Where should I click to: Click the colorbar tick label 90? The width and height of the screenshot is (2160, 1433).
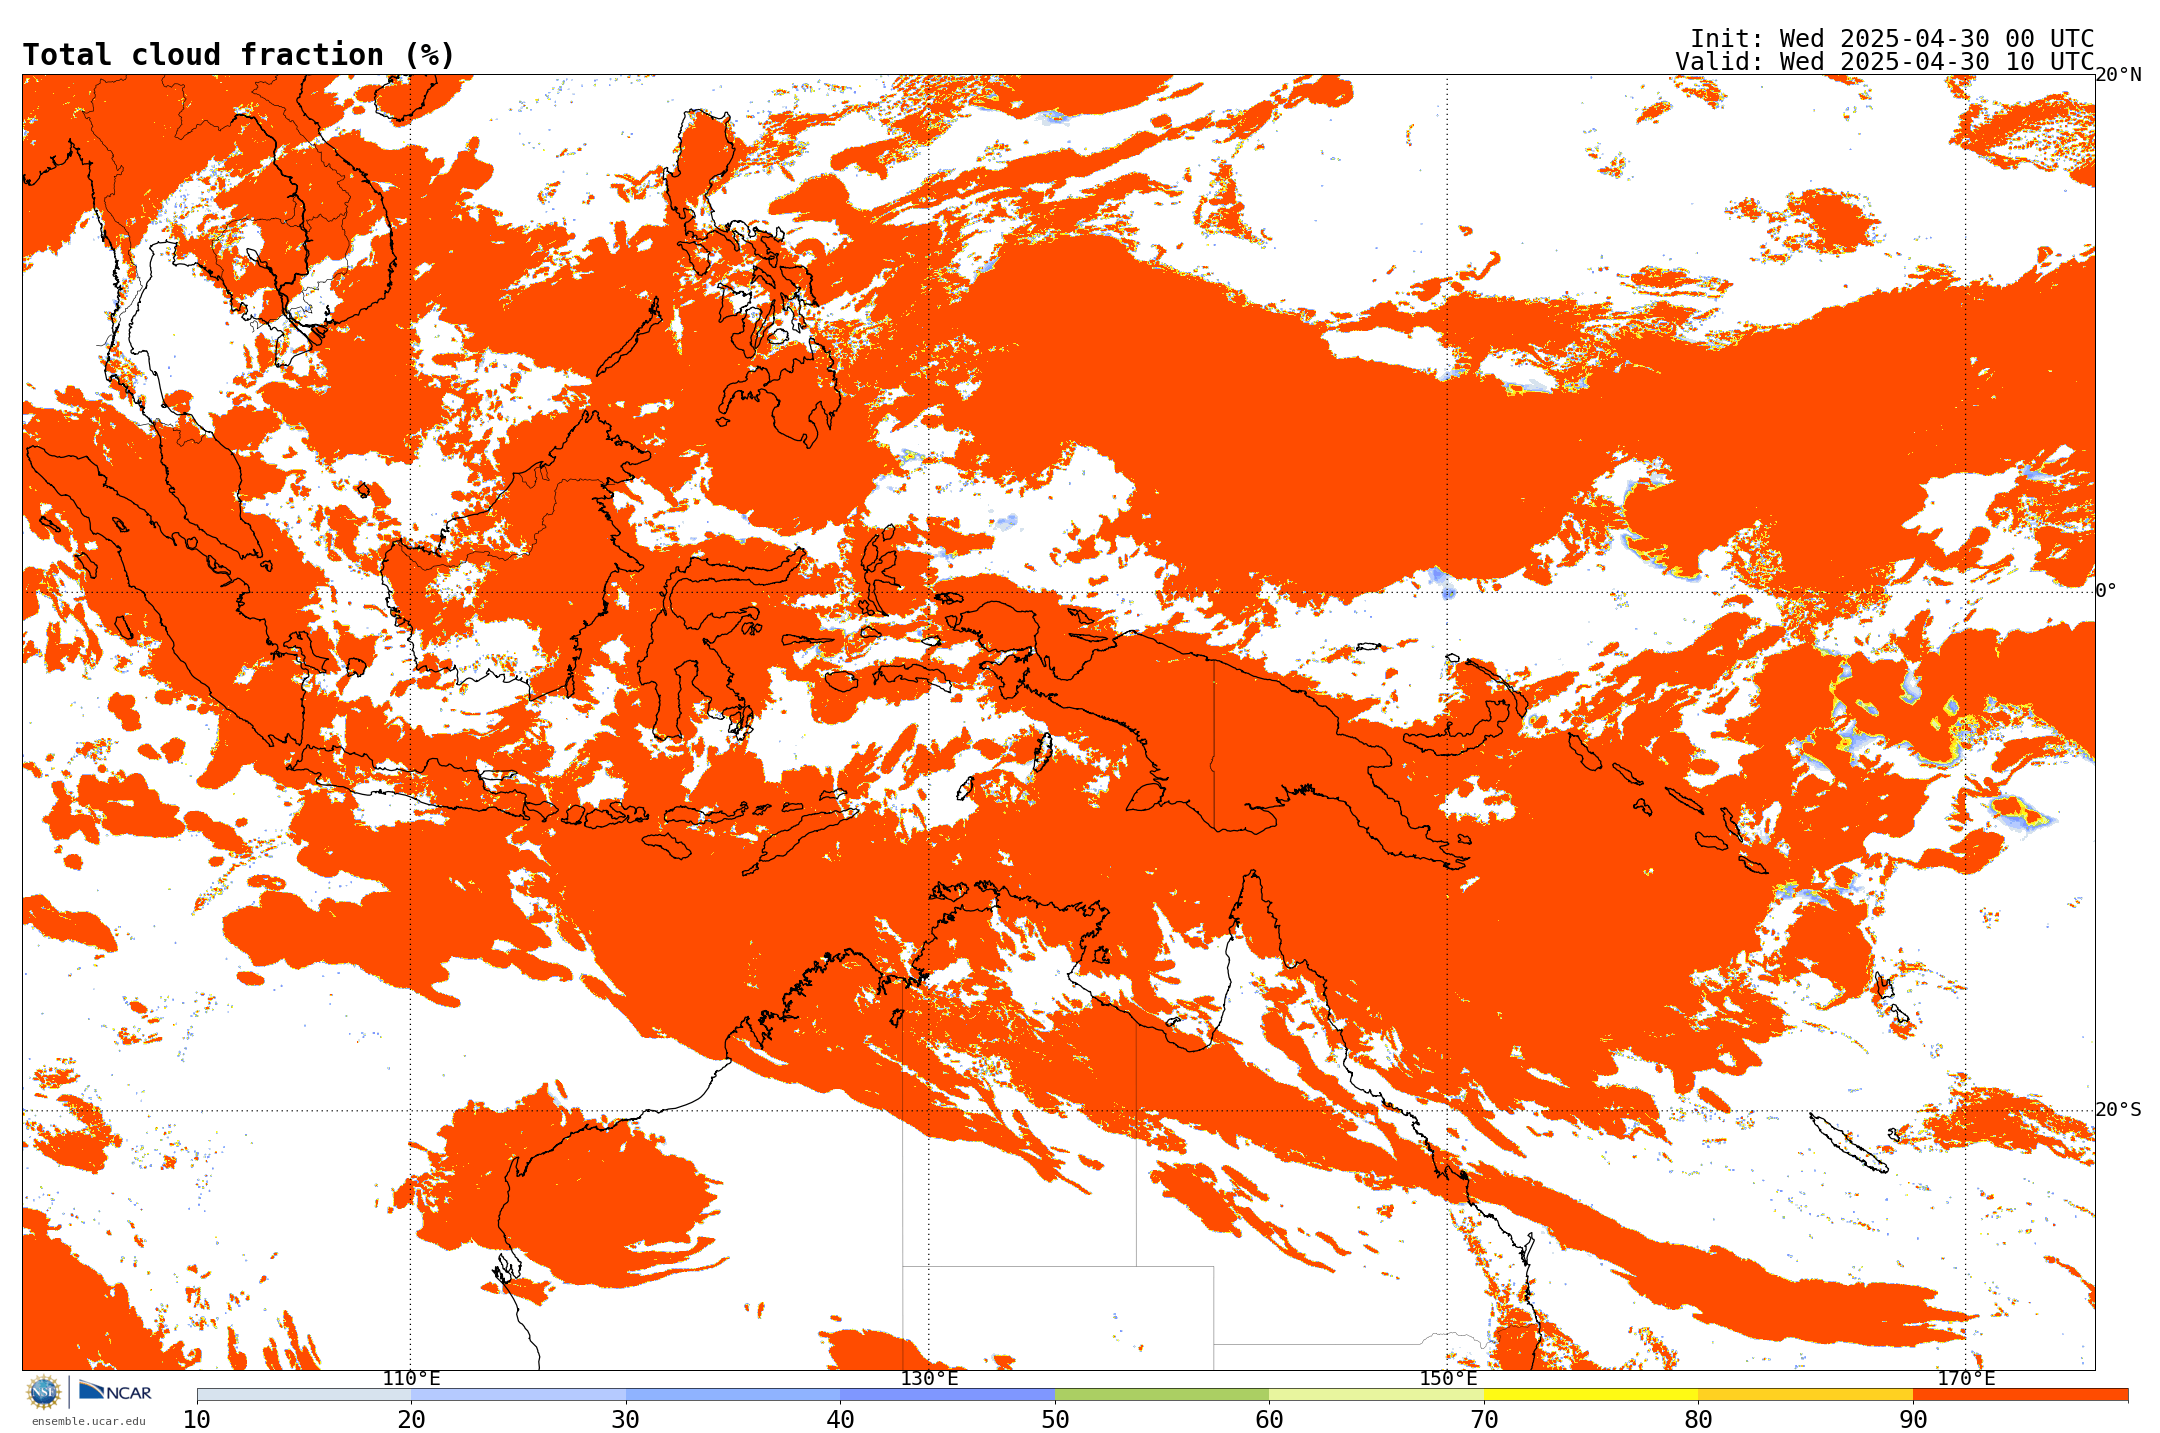point(1913,1419)
